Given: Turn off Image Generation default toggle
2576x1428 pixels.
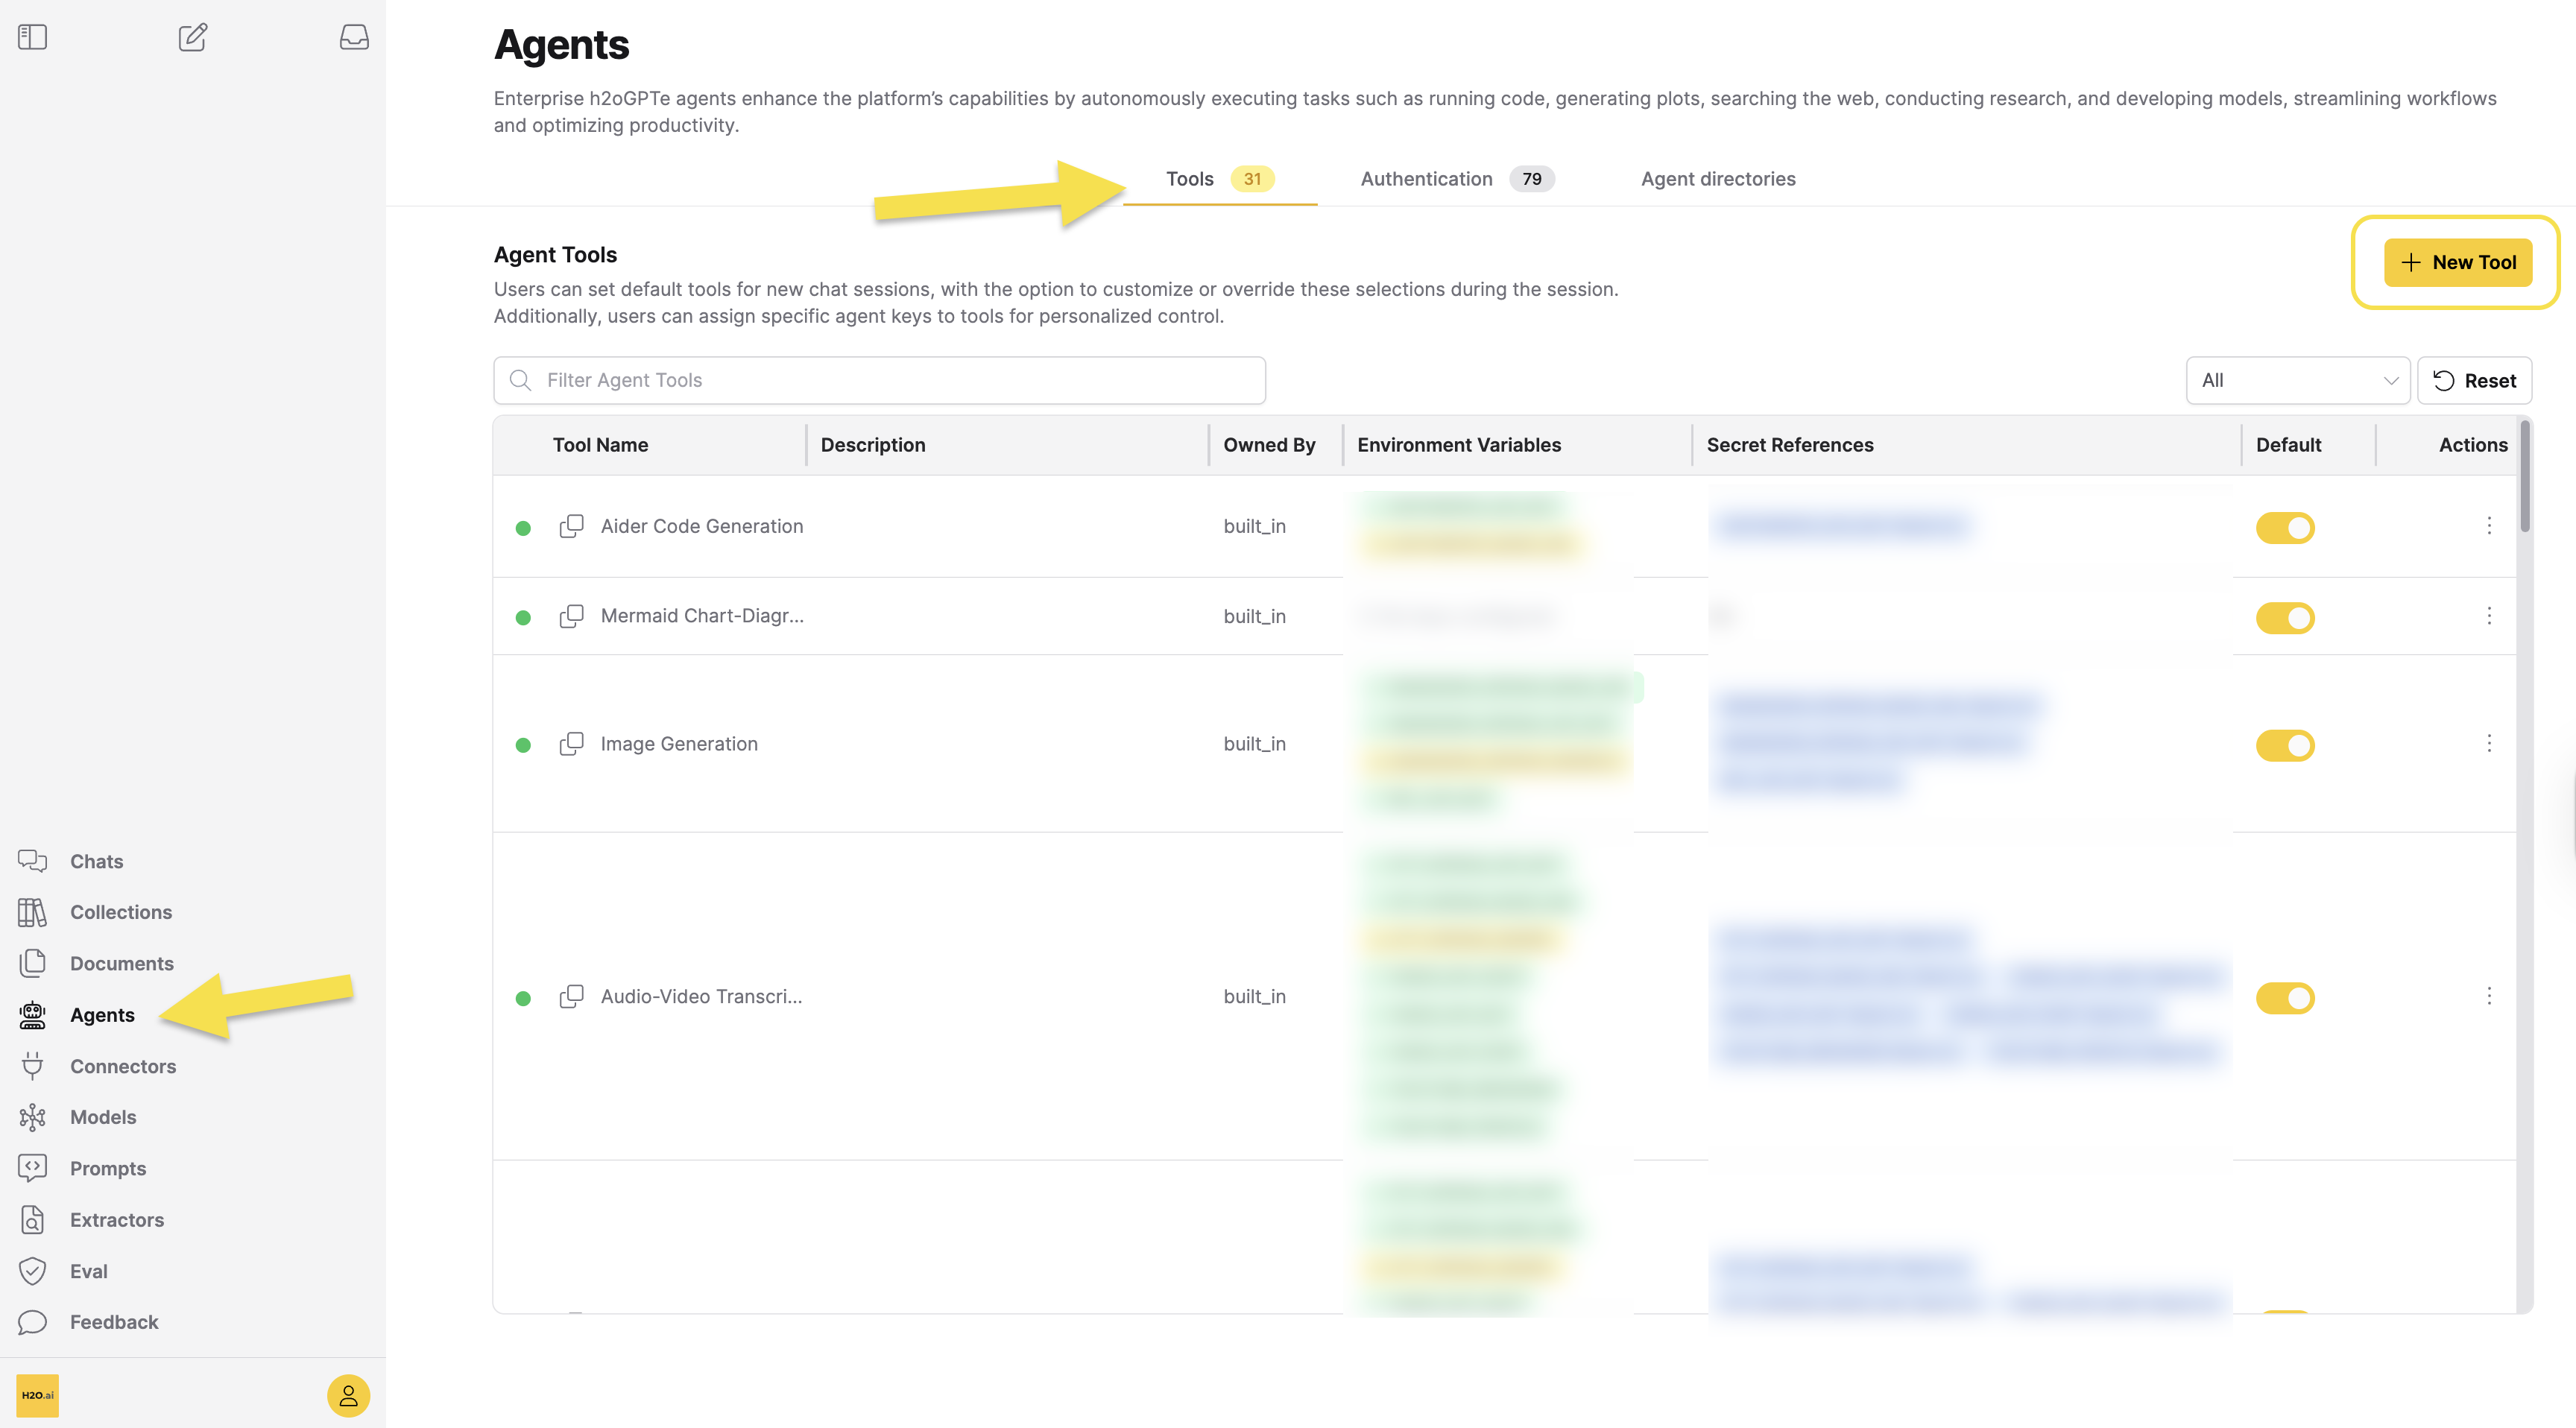Looking at the screenshot, I should coord(2284,745).
